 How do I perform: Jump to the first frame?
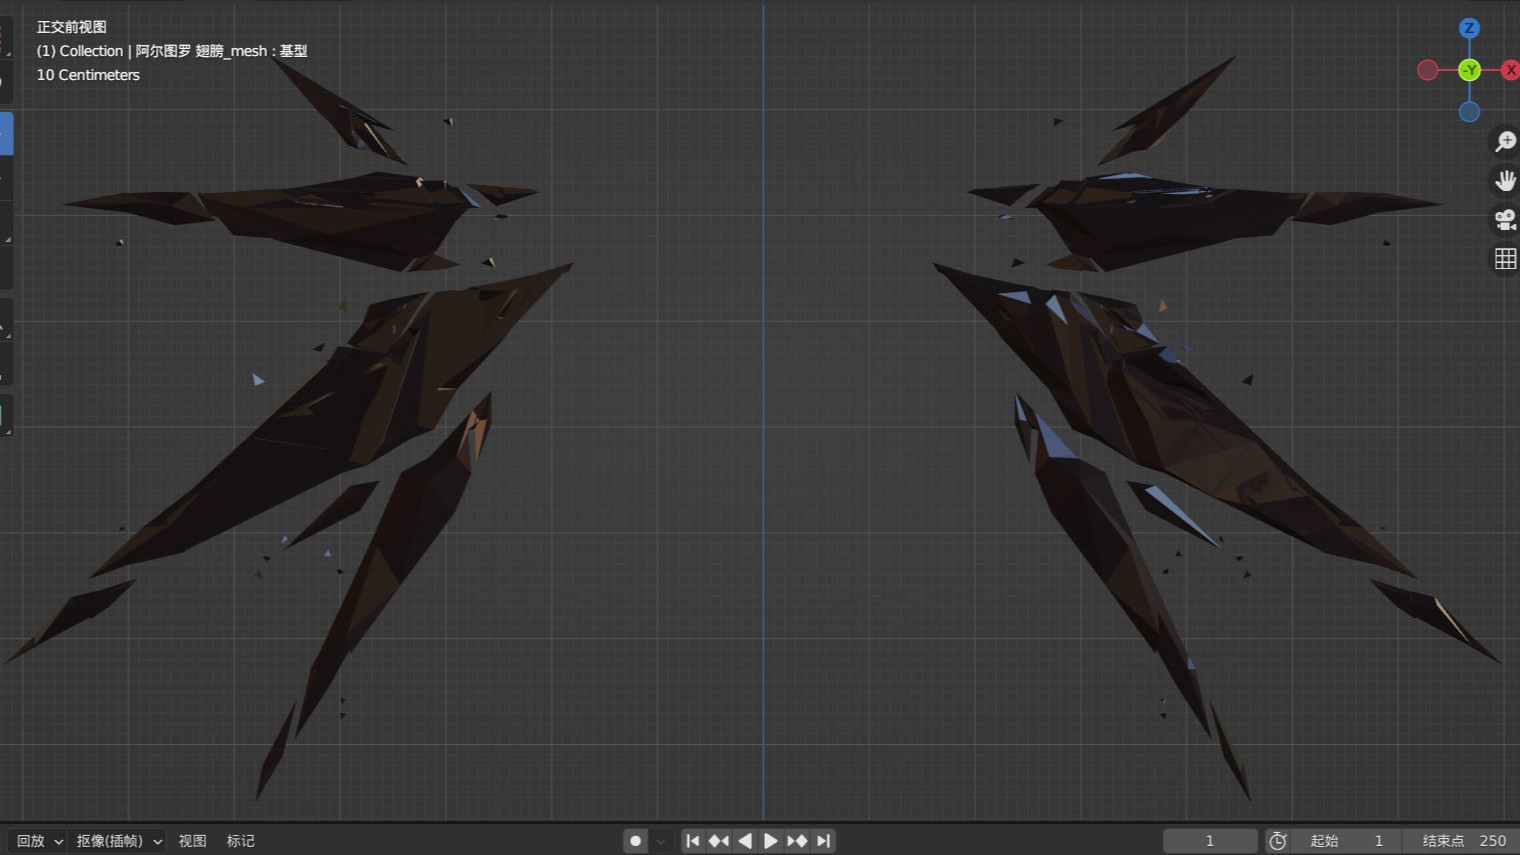692,841
